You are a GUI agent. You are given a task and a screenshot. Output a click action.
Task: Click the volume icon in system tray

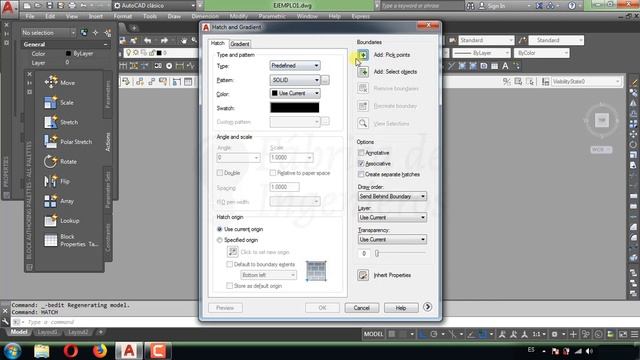click(589, 351)
